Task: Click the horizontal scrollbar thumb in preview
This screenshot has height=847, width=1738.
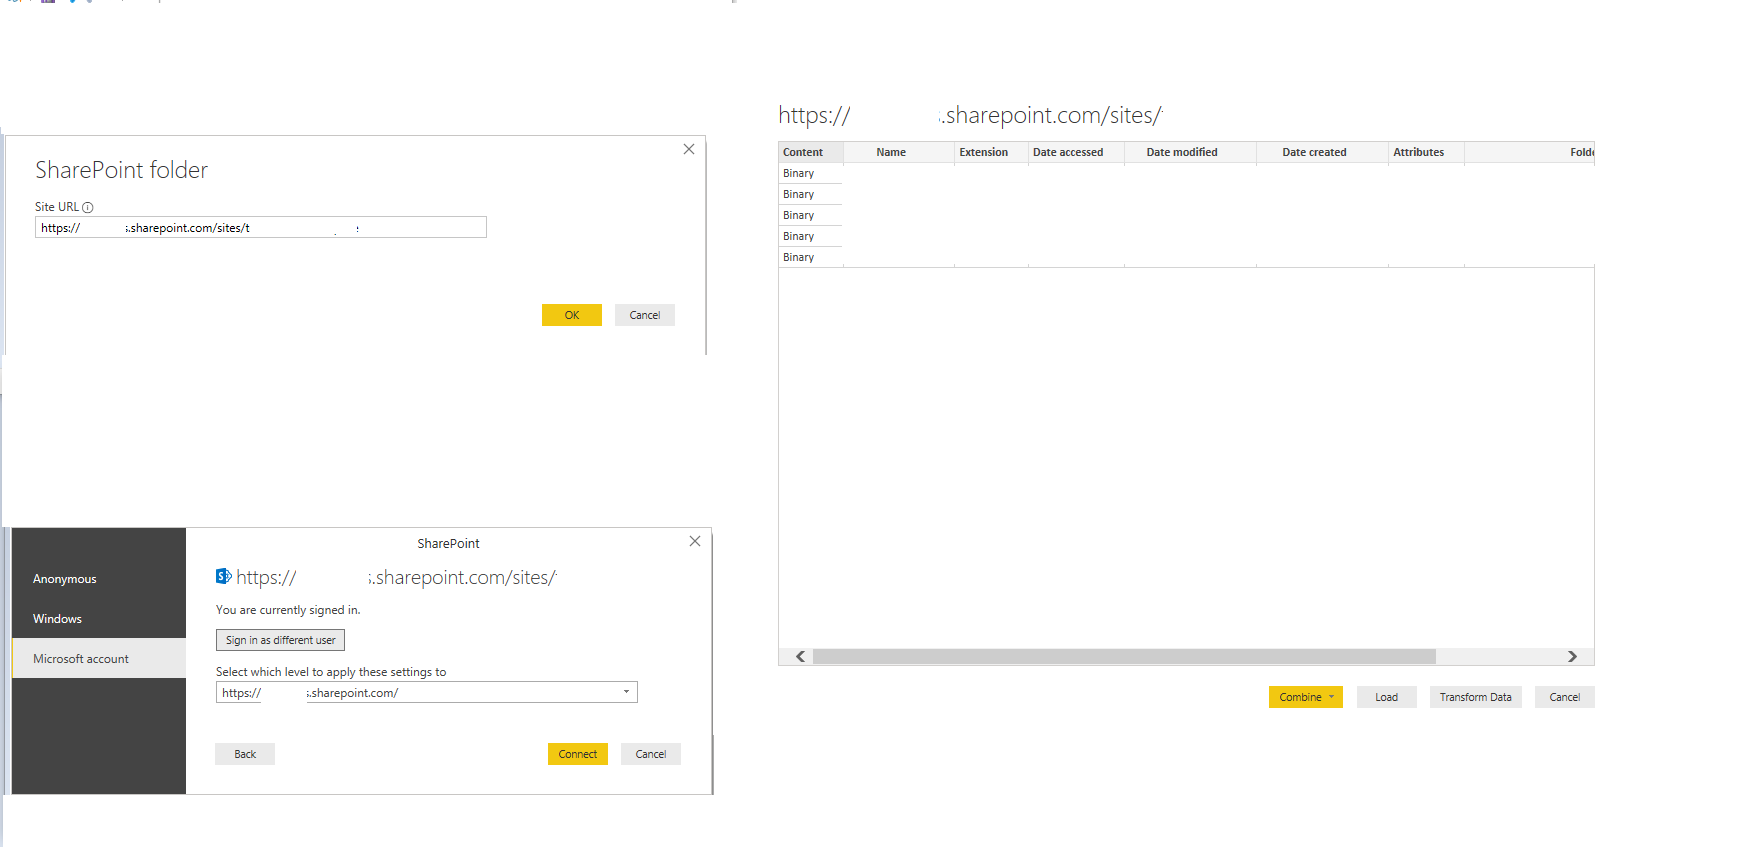Action: (1124, 657)
